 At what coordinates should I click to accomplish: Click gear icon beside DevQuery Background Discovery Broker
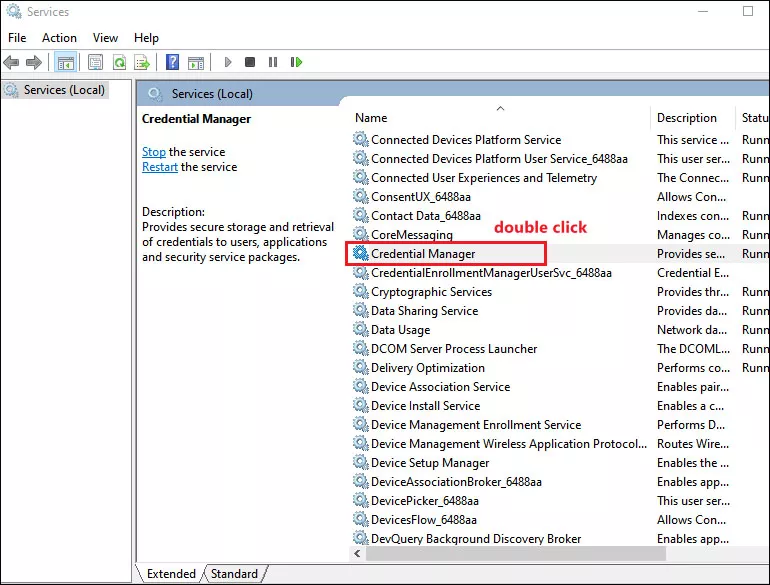click(360, 538)
